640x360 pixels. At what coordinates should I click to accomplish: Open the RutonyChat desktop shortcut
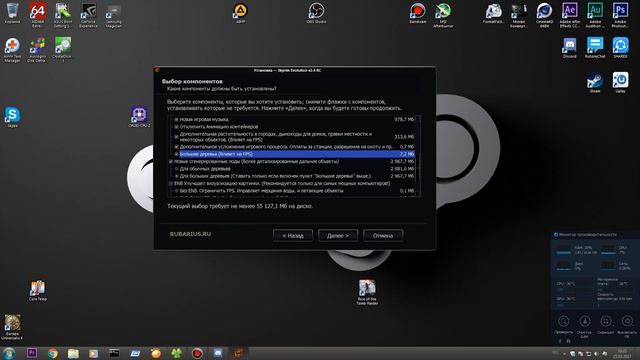point(595,47)
